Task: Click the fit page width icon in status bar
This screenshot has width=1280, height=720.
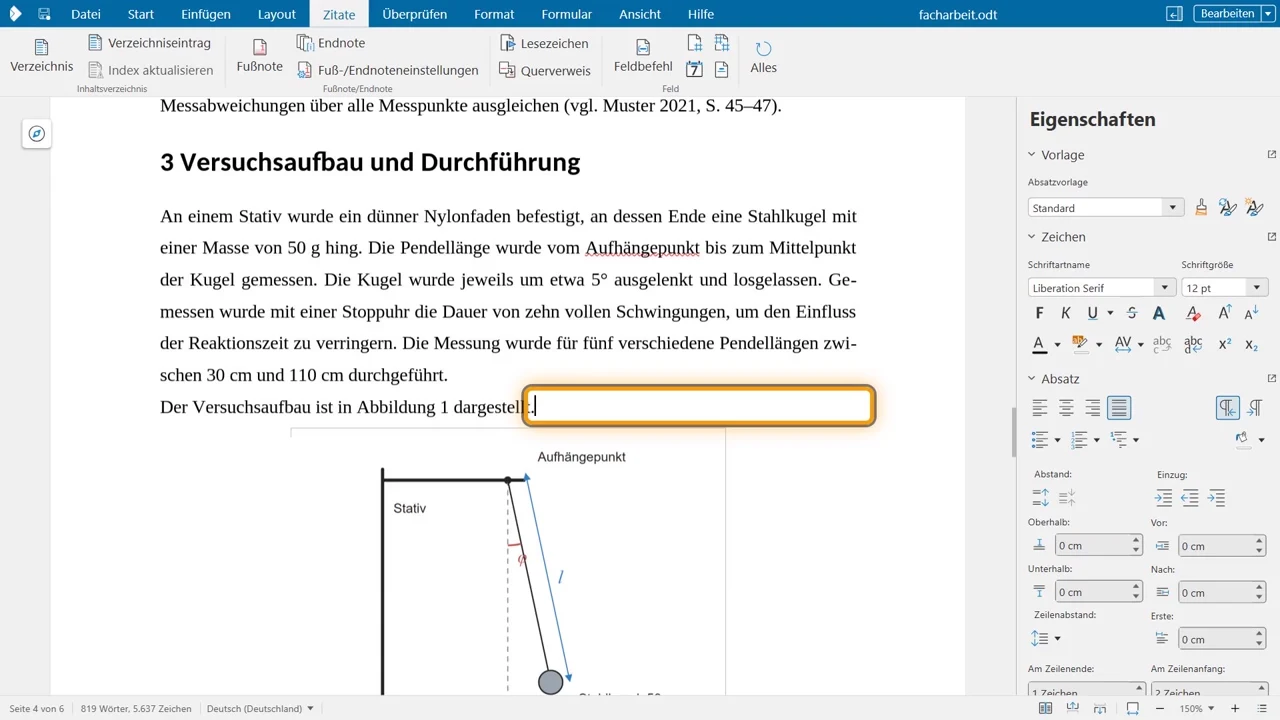Action: [1132, 708]
